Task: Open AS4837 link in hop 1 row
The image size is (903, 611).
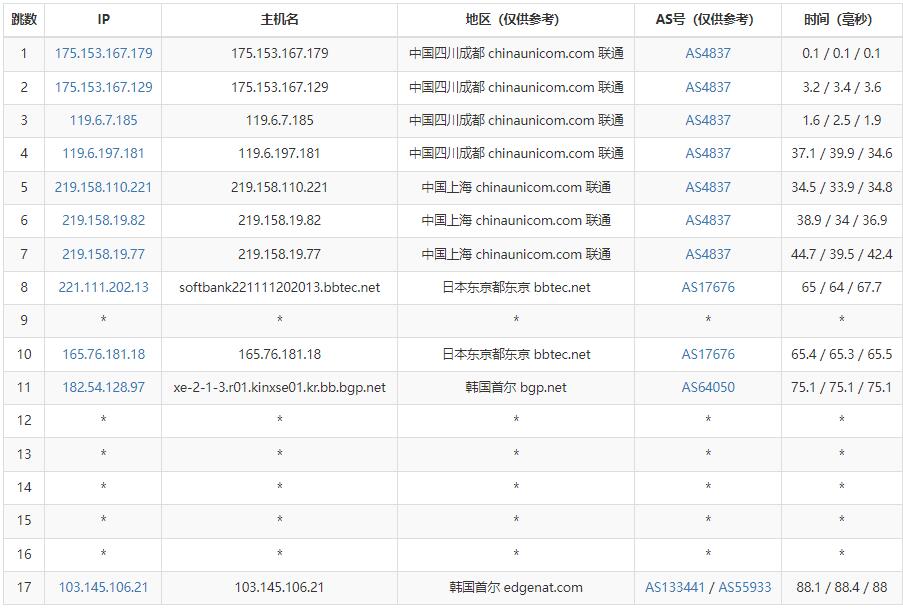Action: pyautogui.click(x=708, y=54)
